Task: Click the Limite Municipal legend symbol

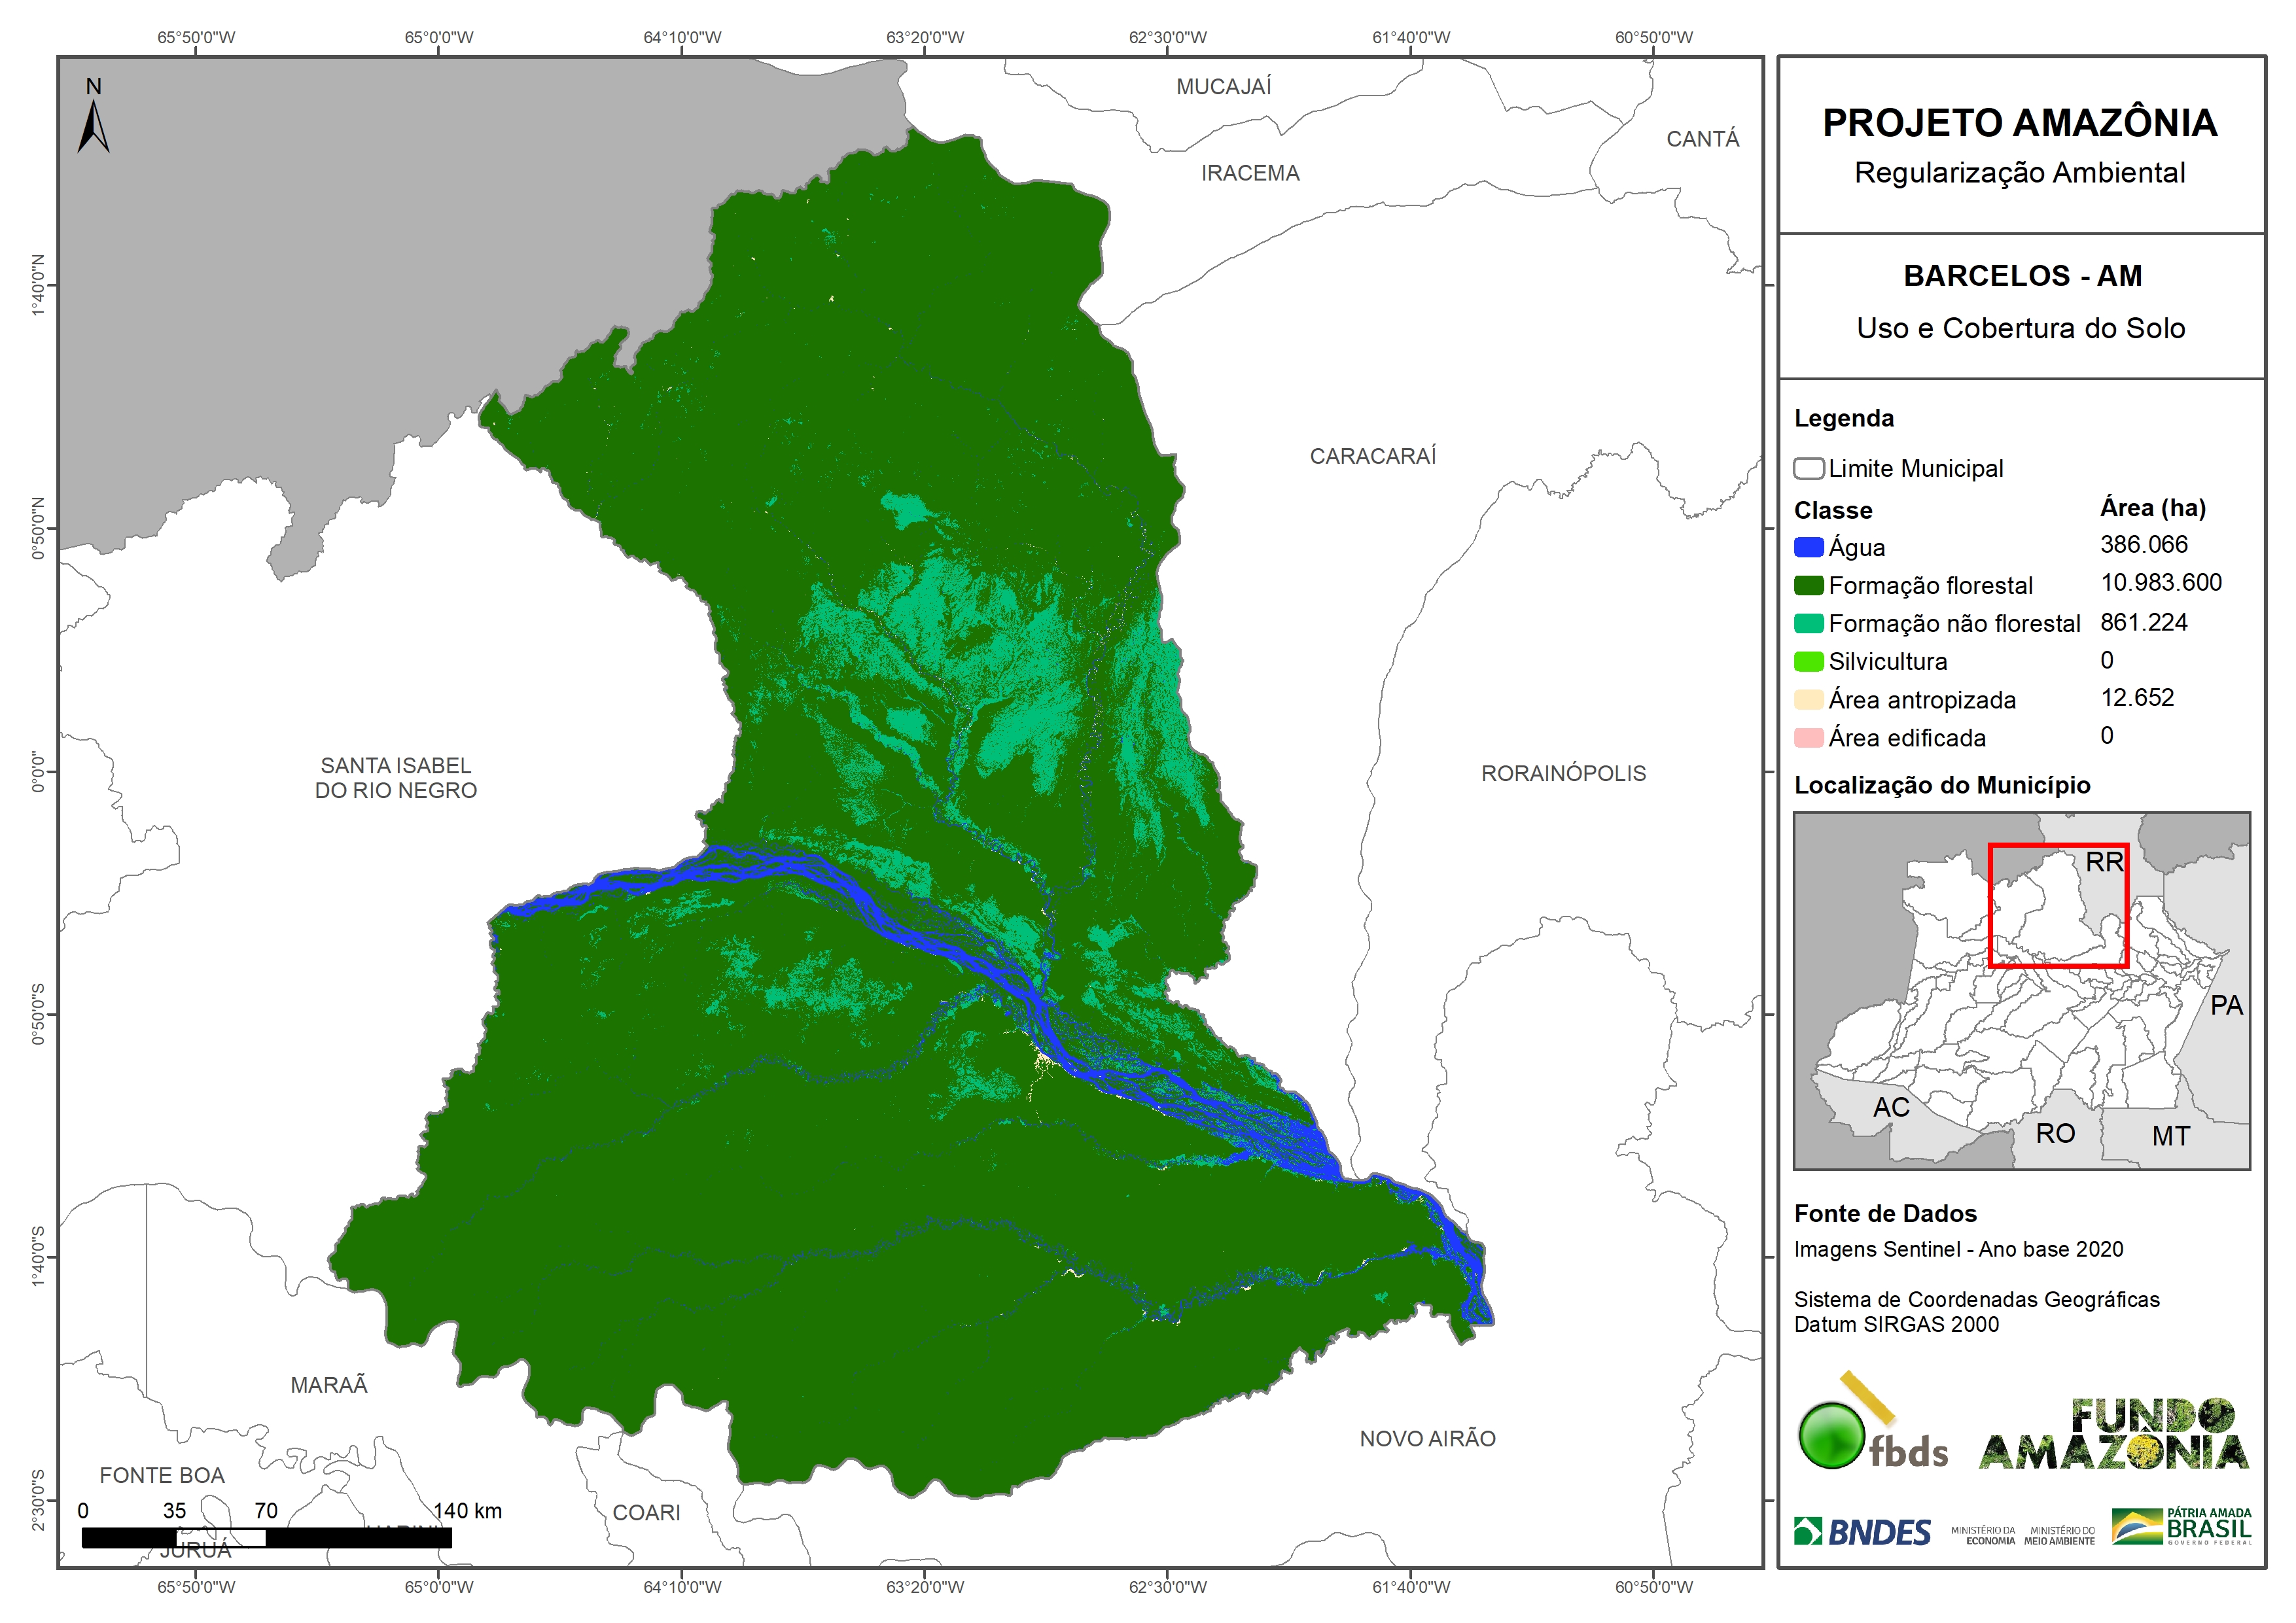Action: pyautogui.click(x=1808, y=468)
